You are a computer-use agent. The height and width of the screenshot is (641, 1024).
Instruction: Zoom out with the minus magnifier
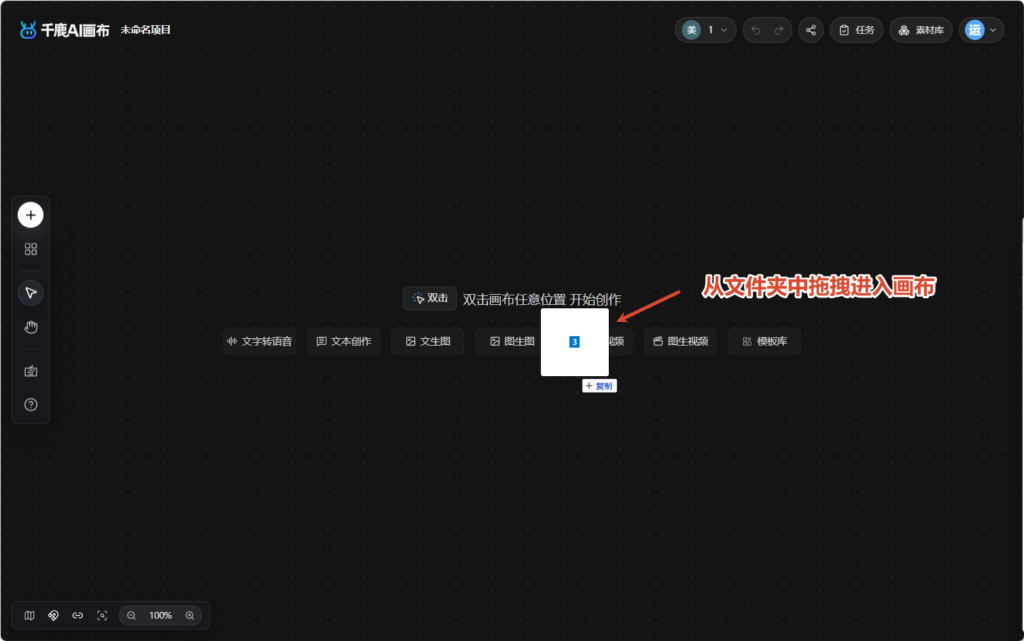pos(131,616)
